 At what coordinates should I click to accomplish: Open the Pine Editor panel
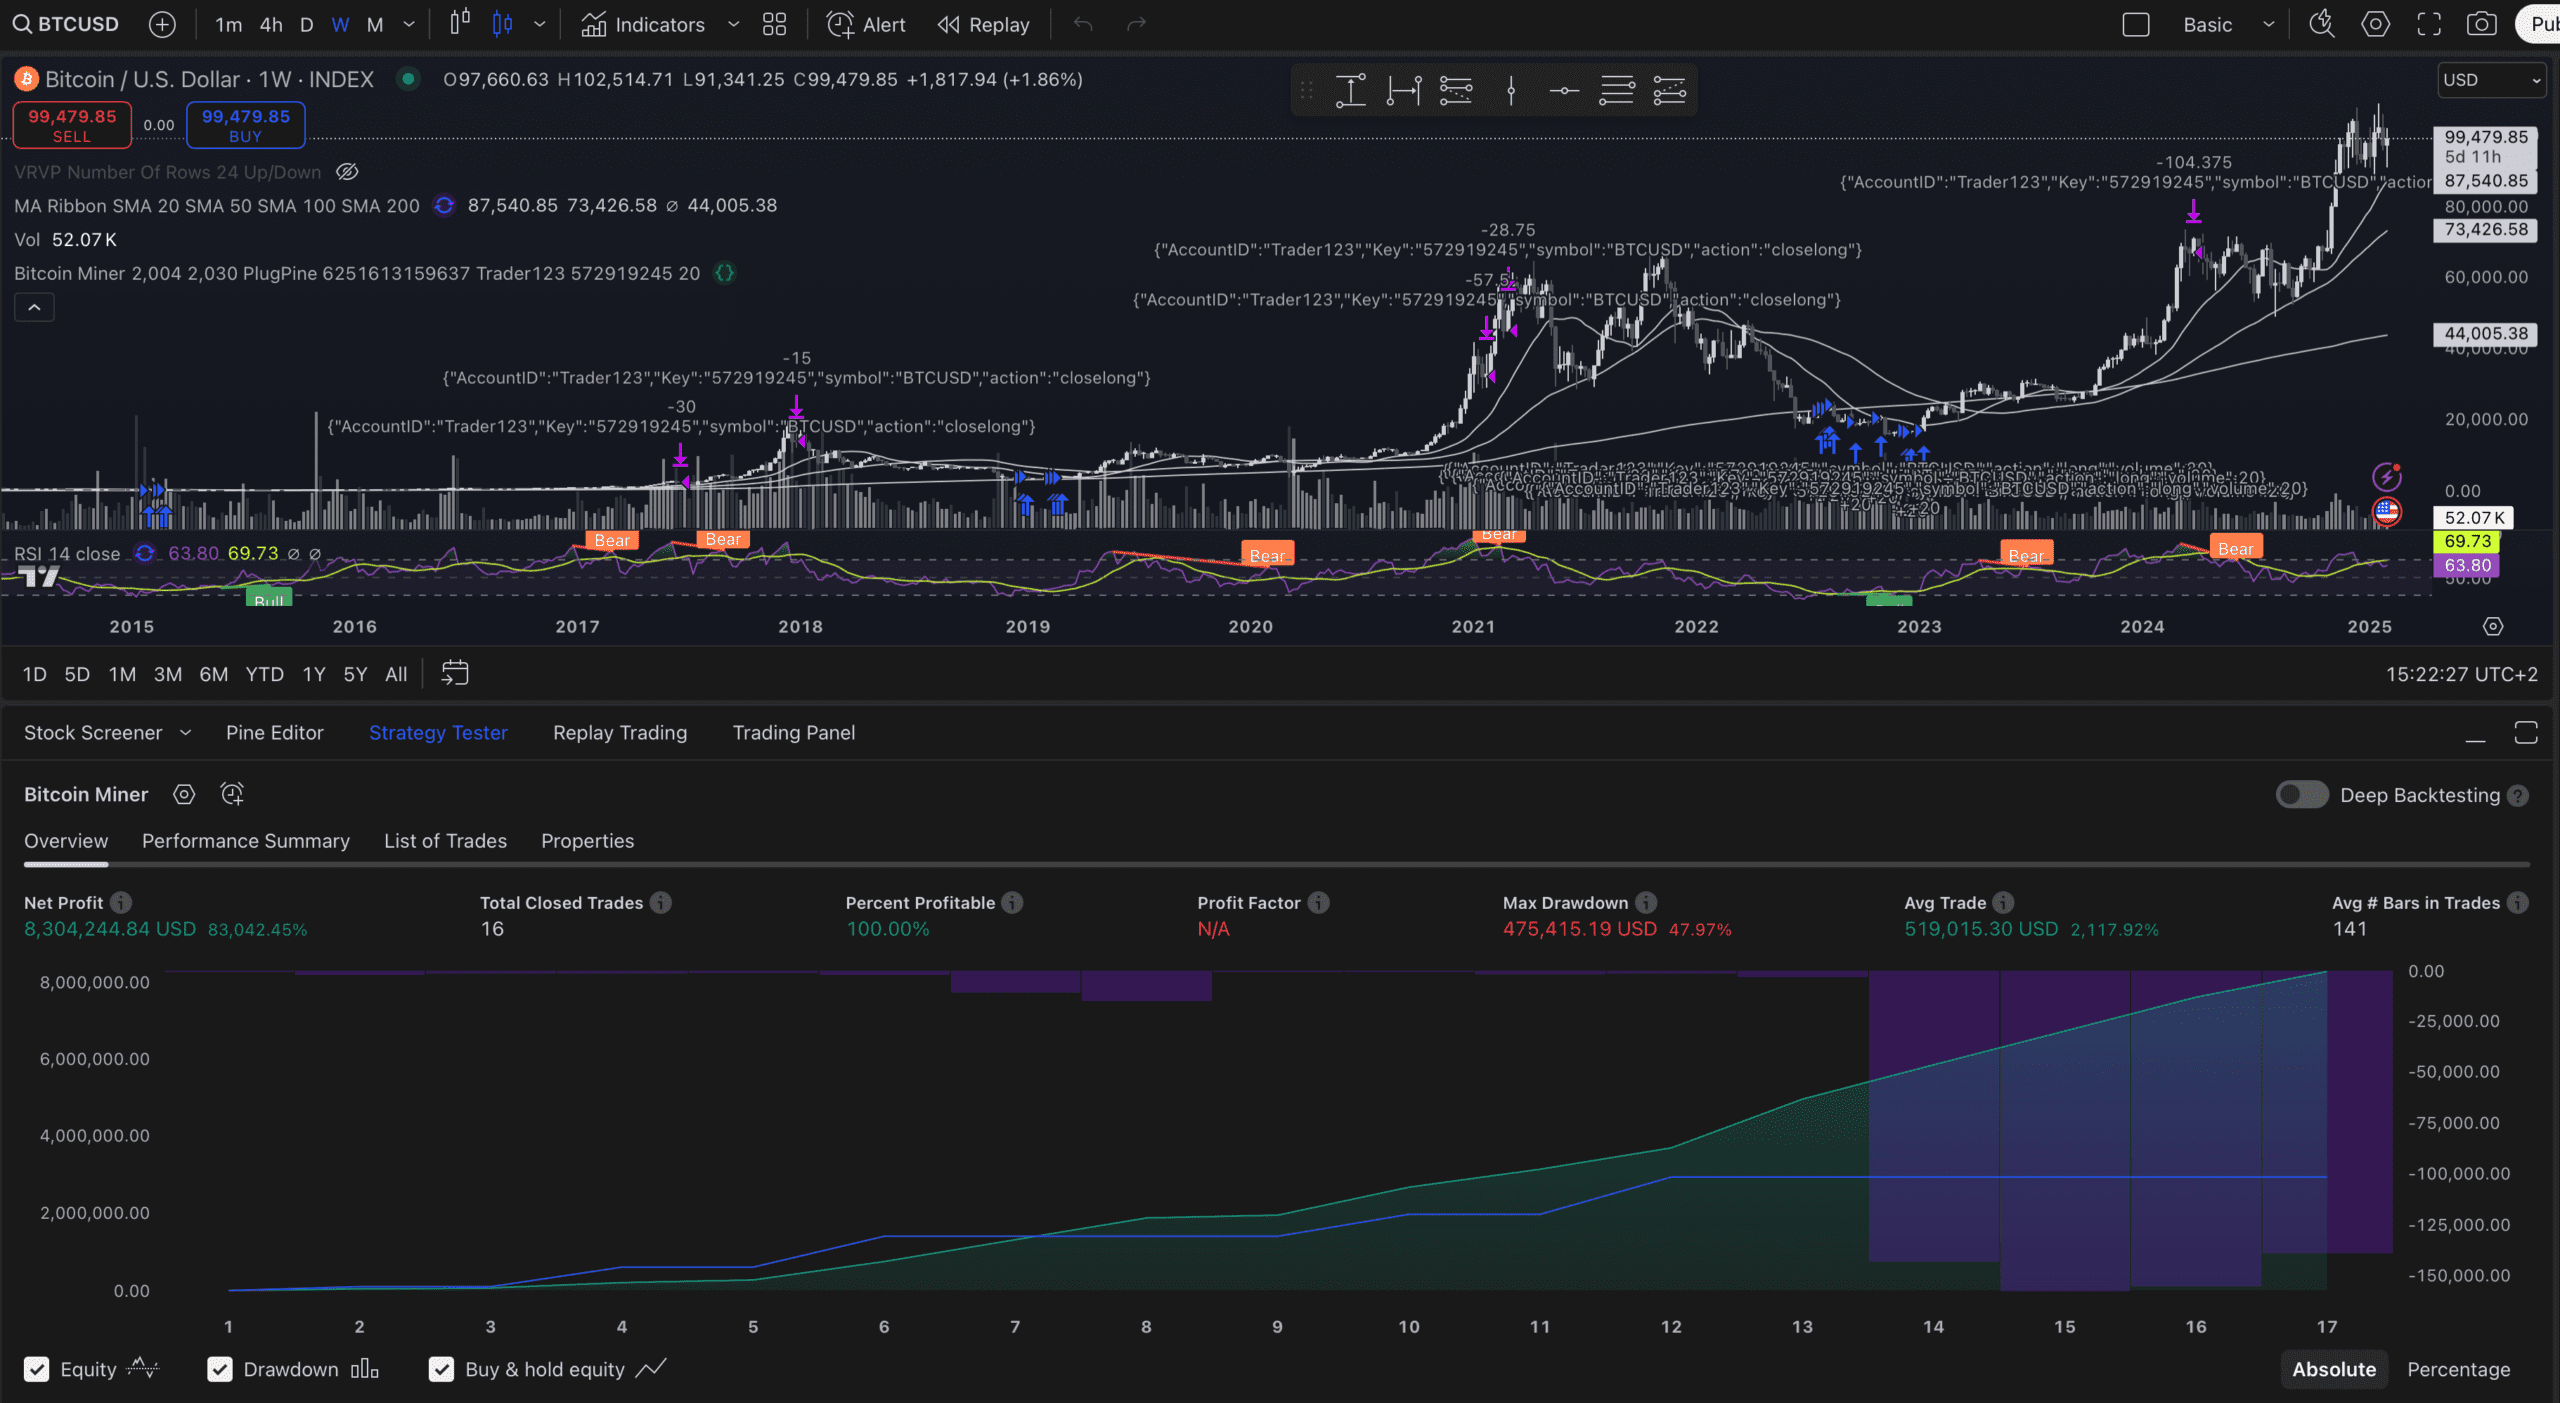click(x=275, y=732)
